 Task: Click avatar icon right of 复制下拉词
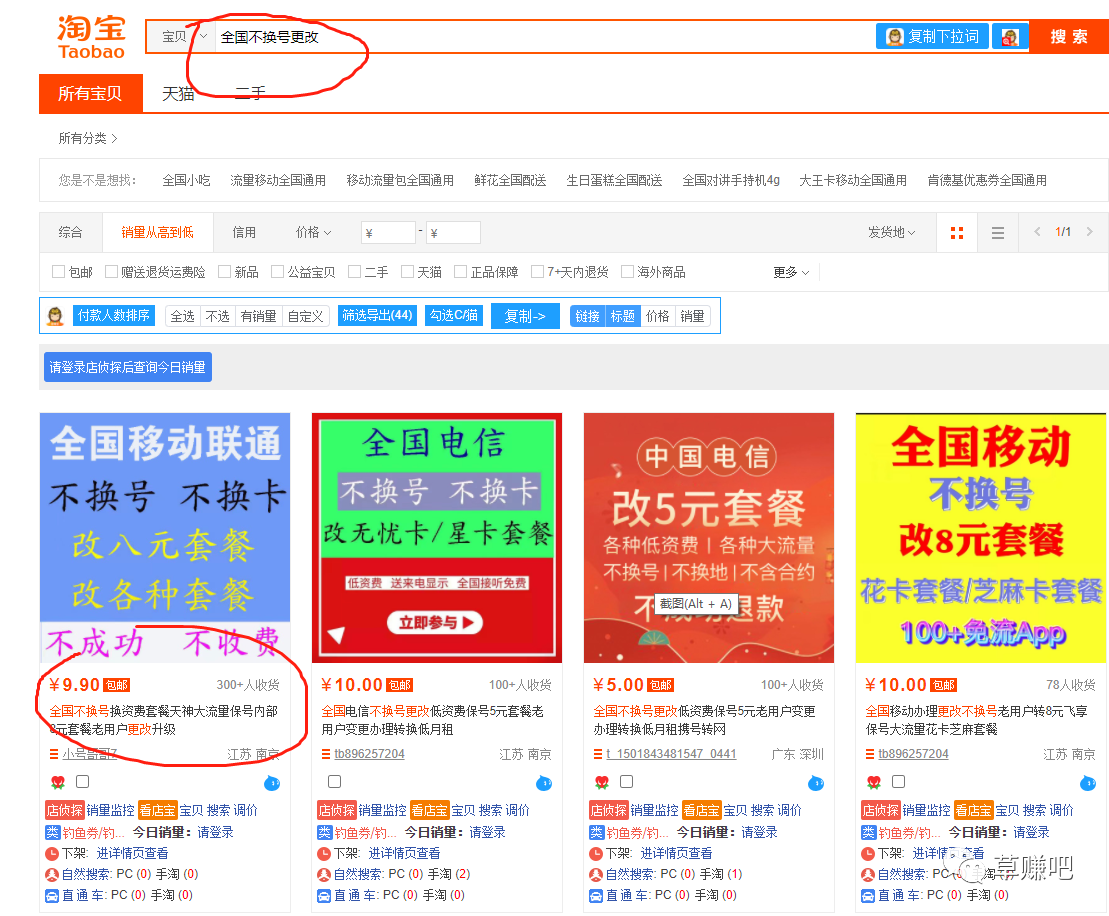coord(1010,37)
